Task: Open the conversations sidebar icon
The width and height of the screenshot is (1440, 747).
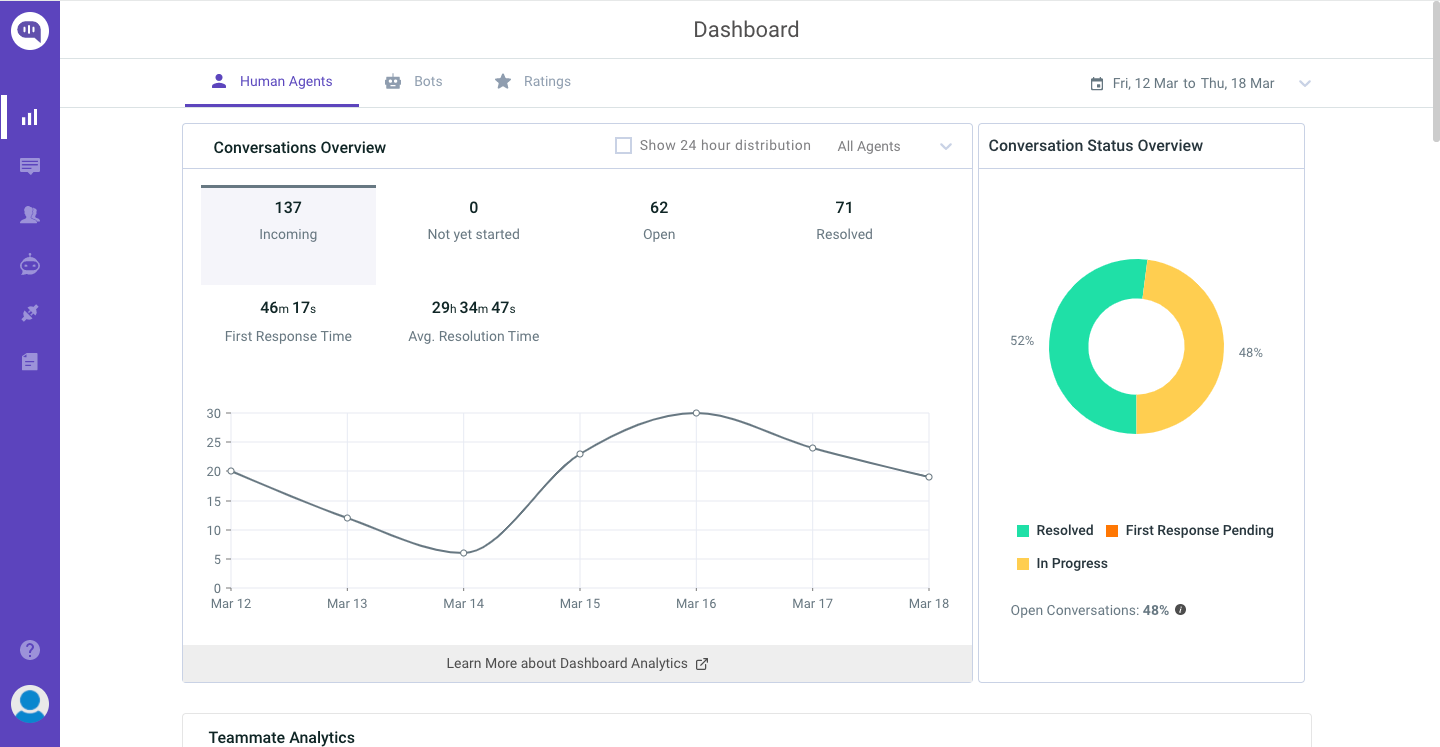Action: pos(30,166)
